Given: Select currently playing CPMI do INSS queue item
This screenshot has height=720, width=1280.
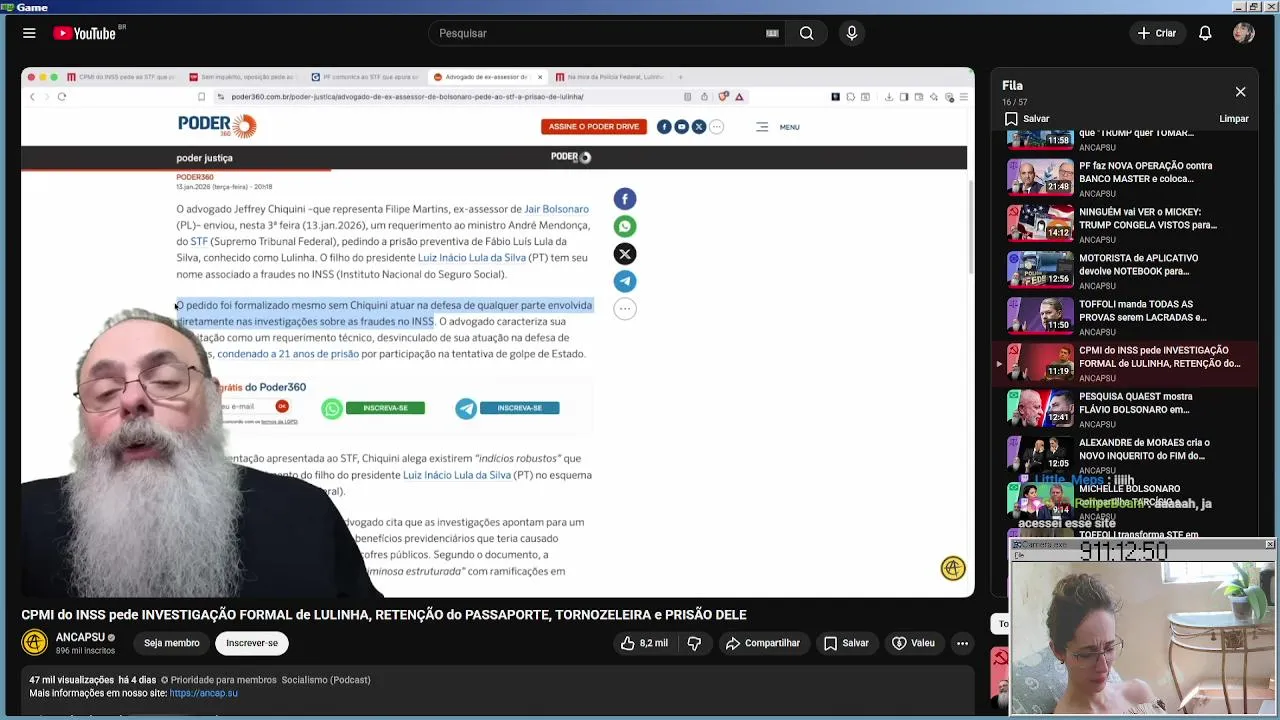Looking at the screenshot, I should pyautogui.click(x=1127, y=363).
